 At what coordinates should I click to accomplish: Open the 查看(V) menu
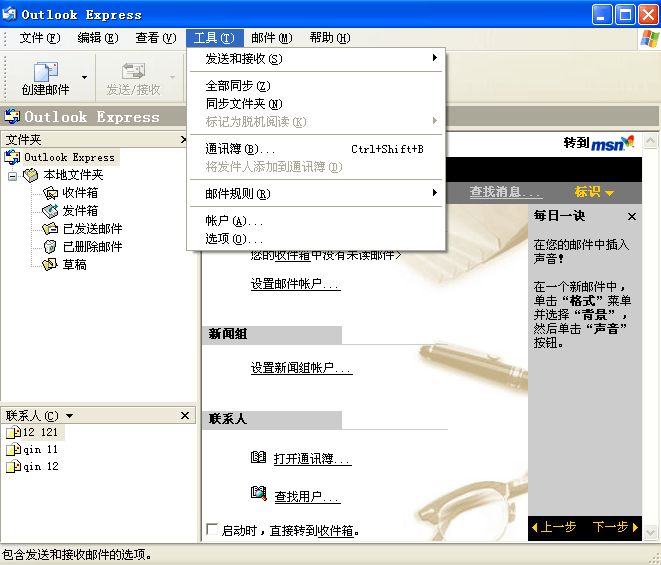(156, 38)
